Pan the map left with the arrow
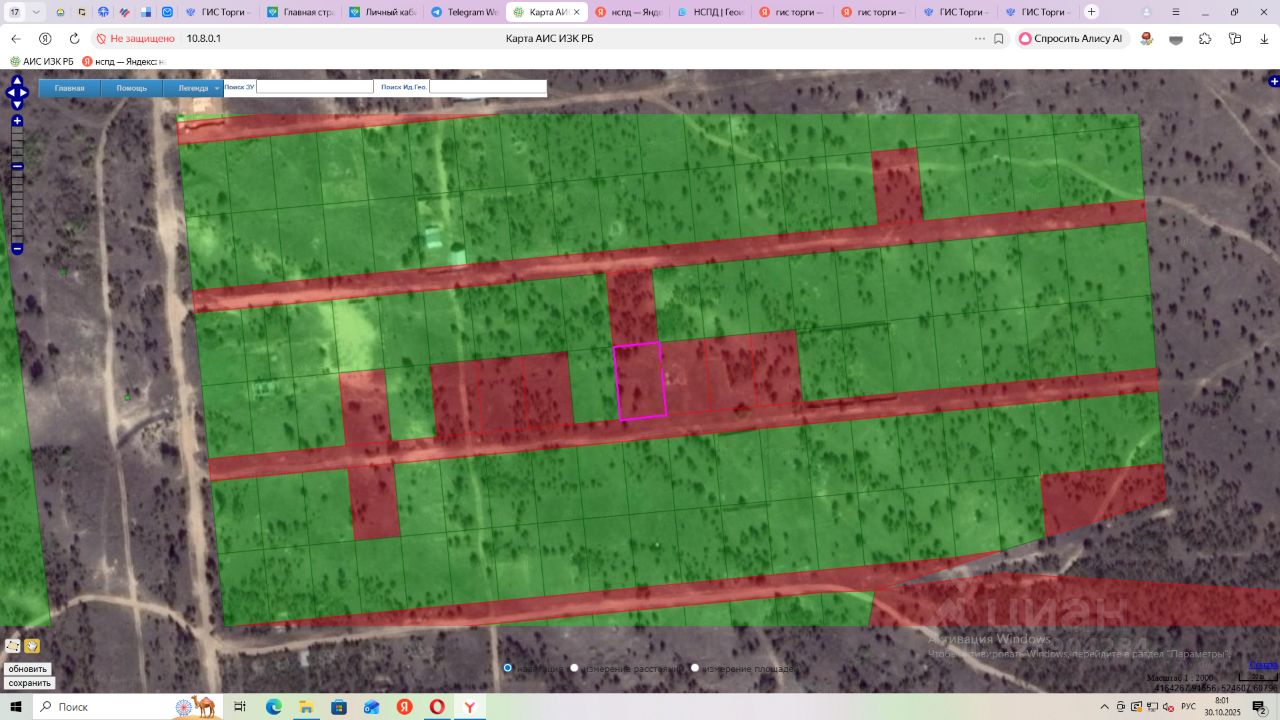 pos(9,93)
